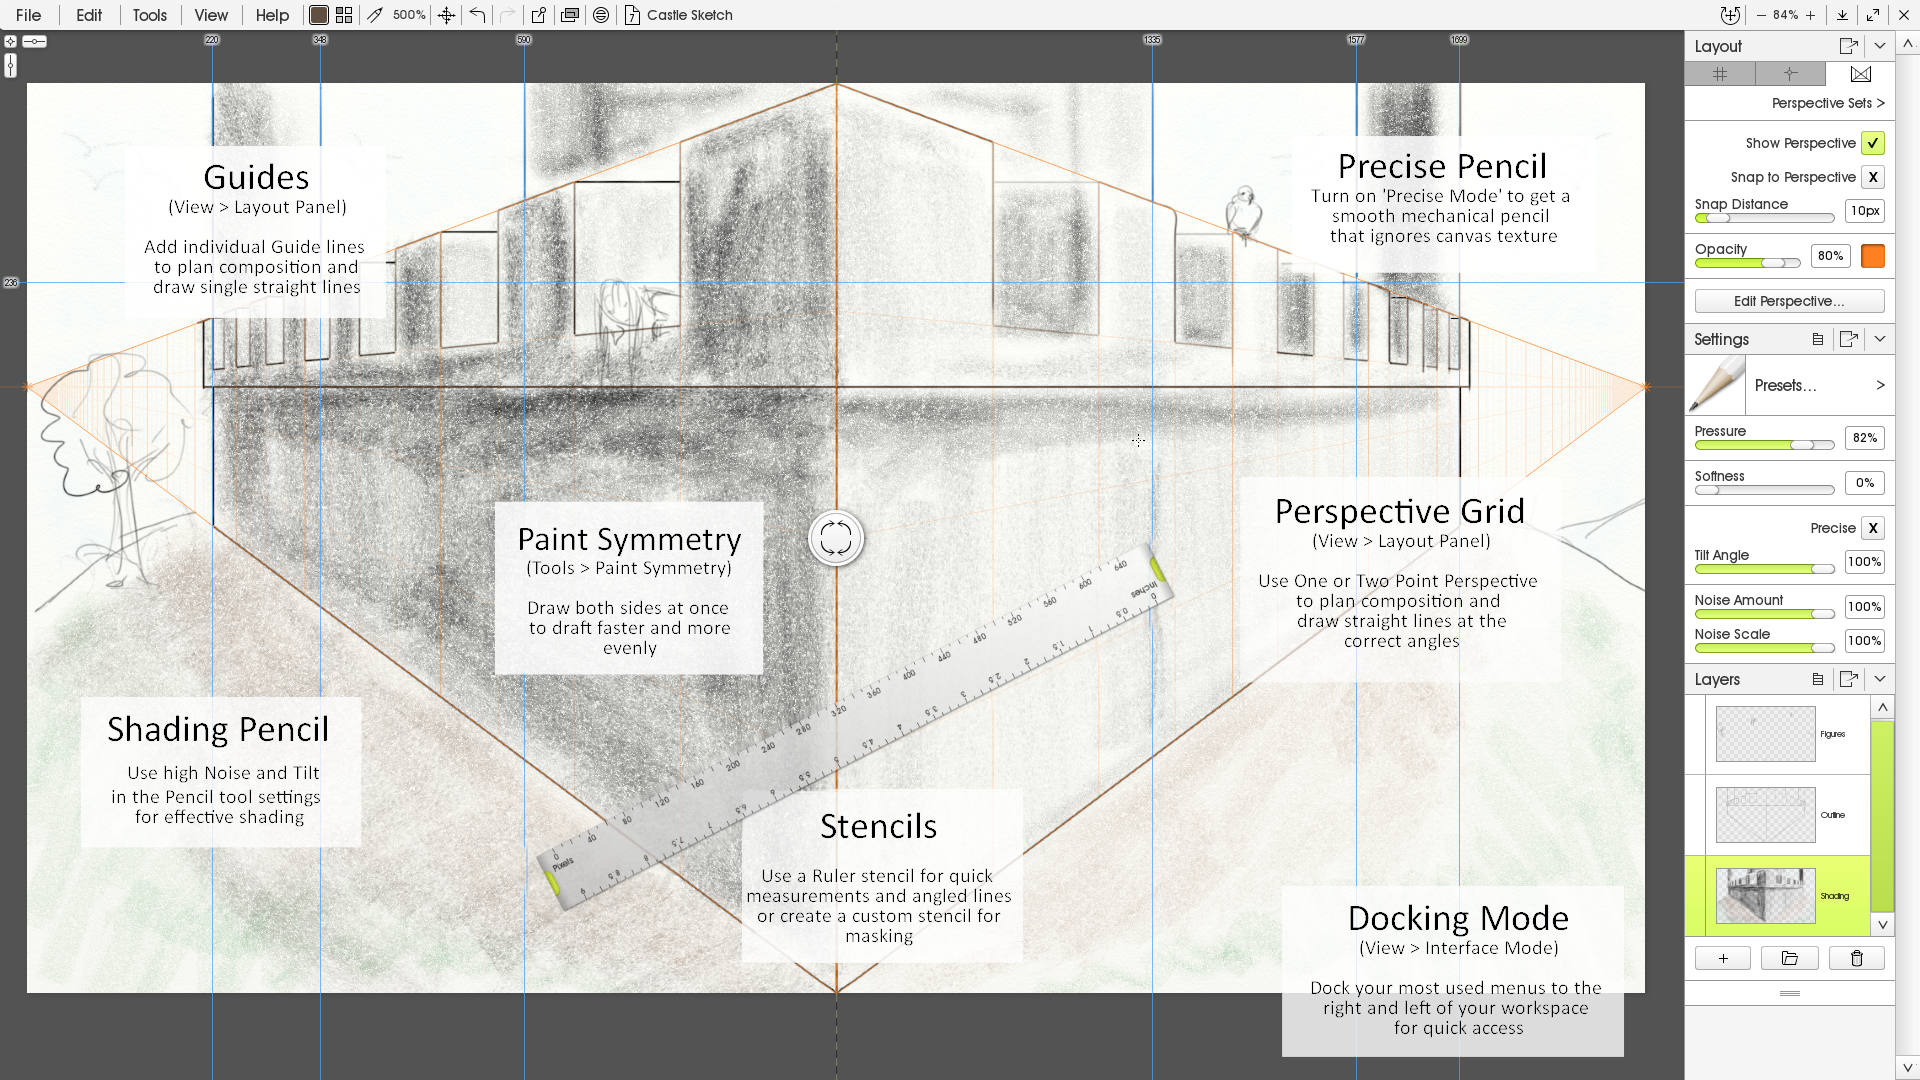Select the canvas move/transform crosshair icon

coord(446,15)
